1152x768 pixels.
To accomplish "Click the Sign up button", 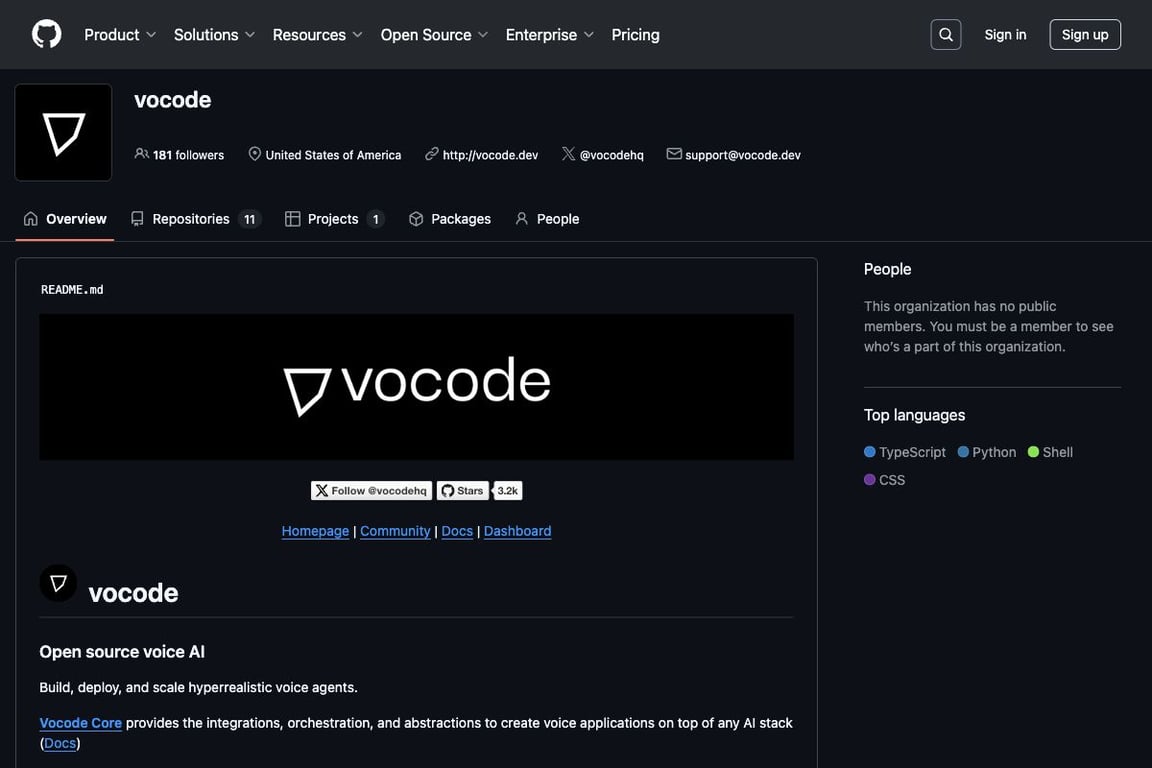I will coord(1085,35).
